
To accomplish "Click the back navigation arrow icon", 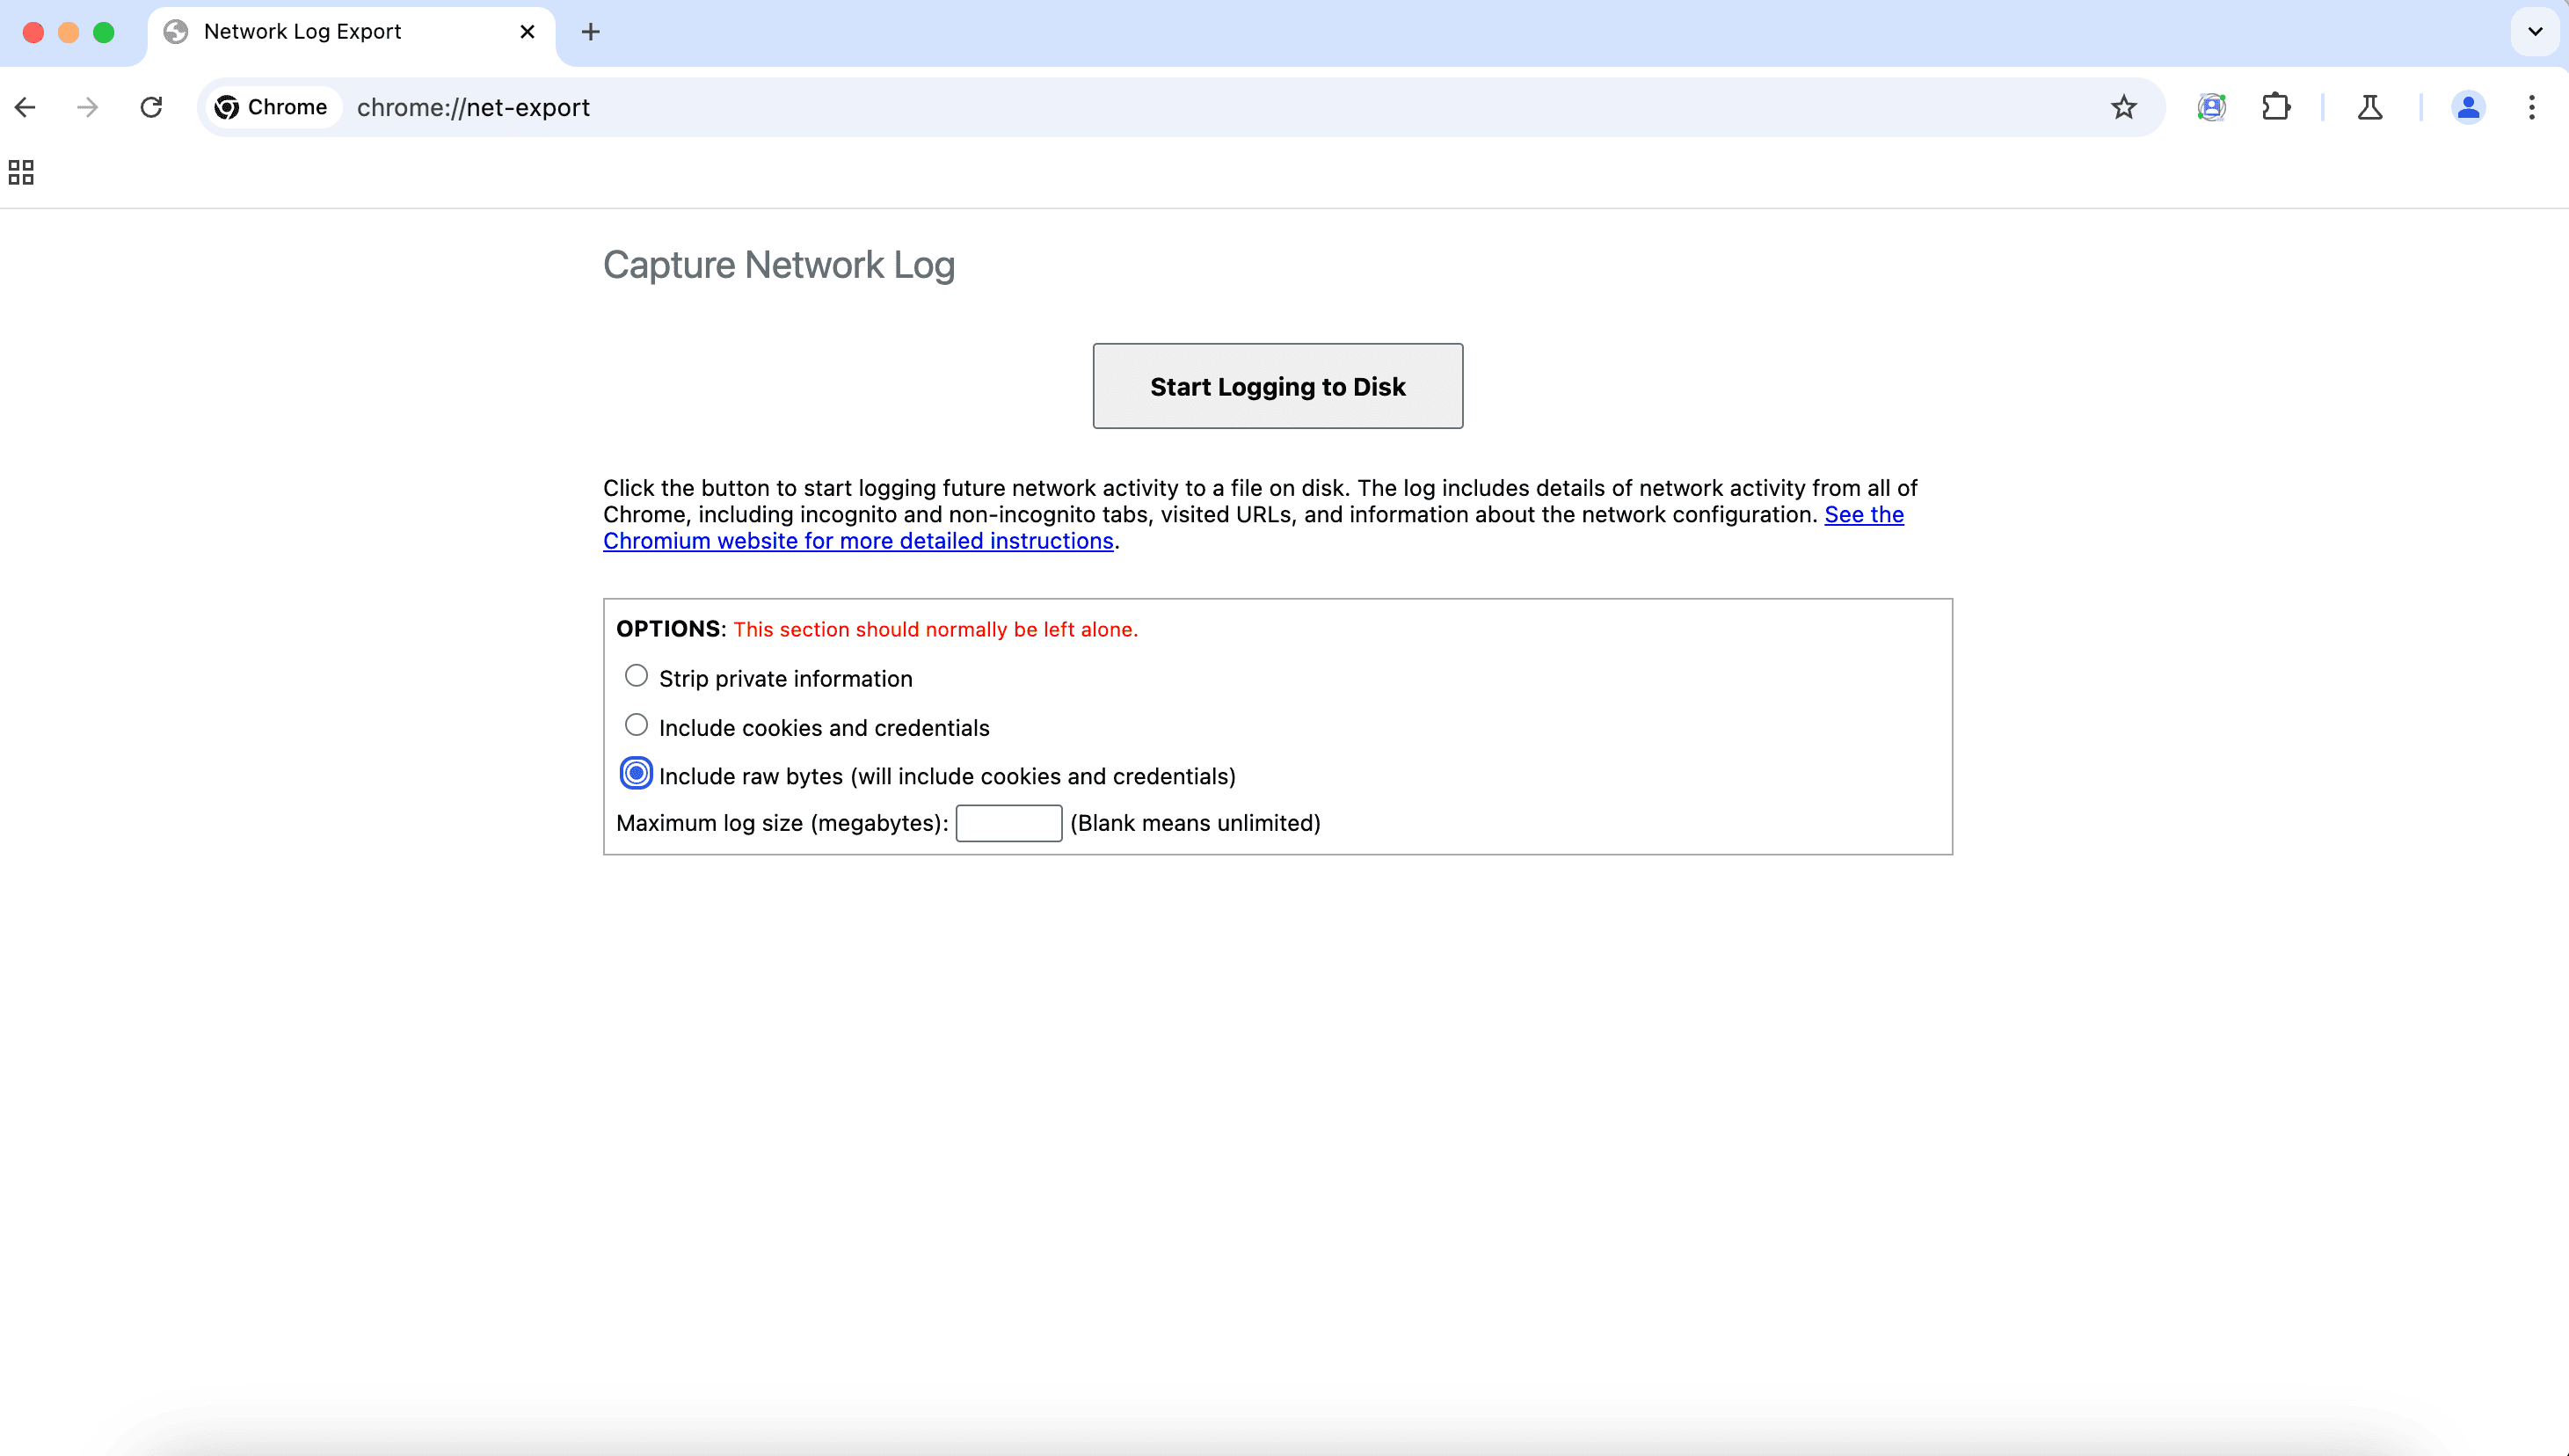I will [23, 106].
